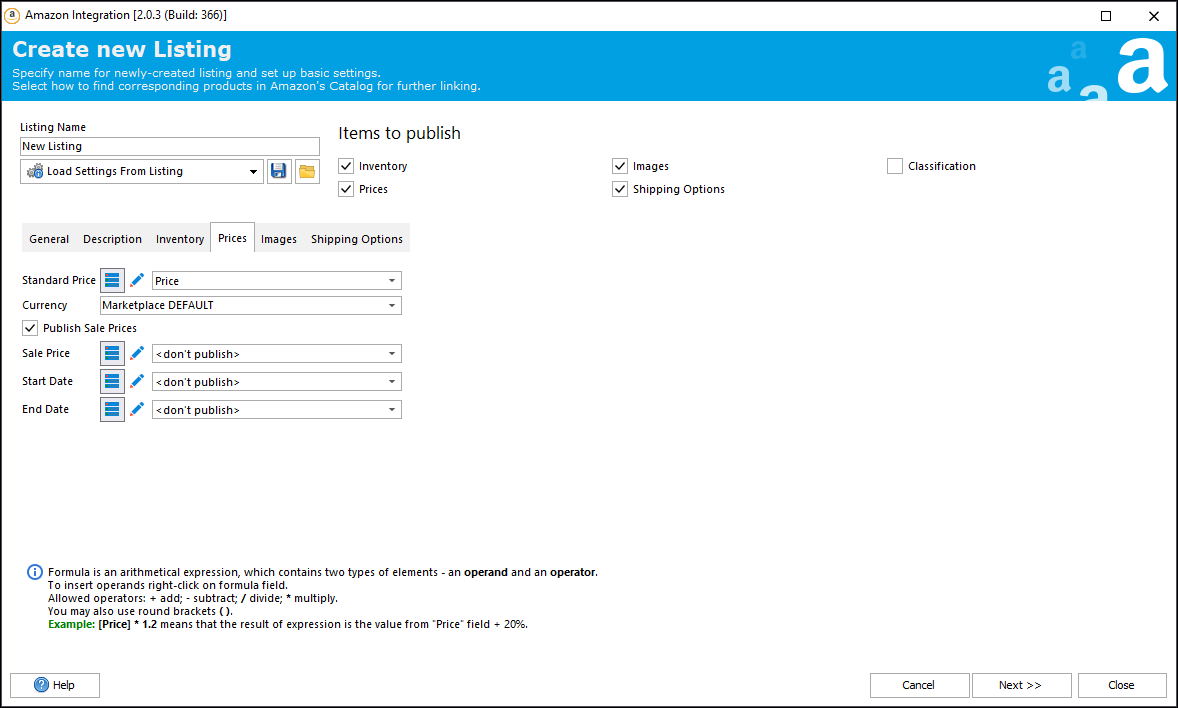
Task: Uncheck the Shipping Options checkbox
Action: [620, 189]
